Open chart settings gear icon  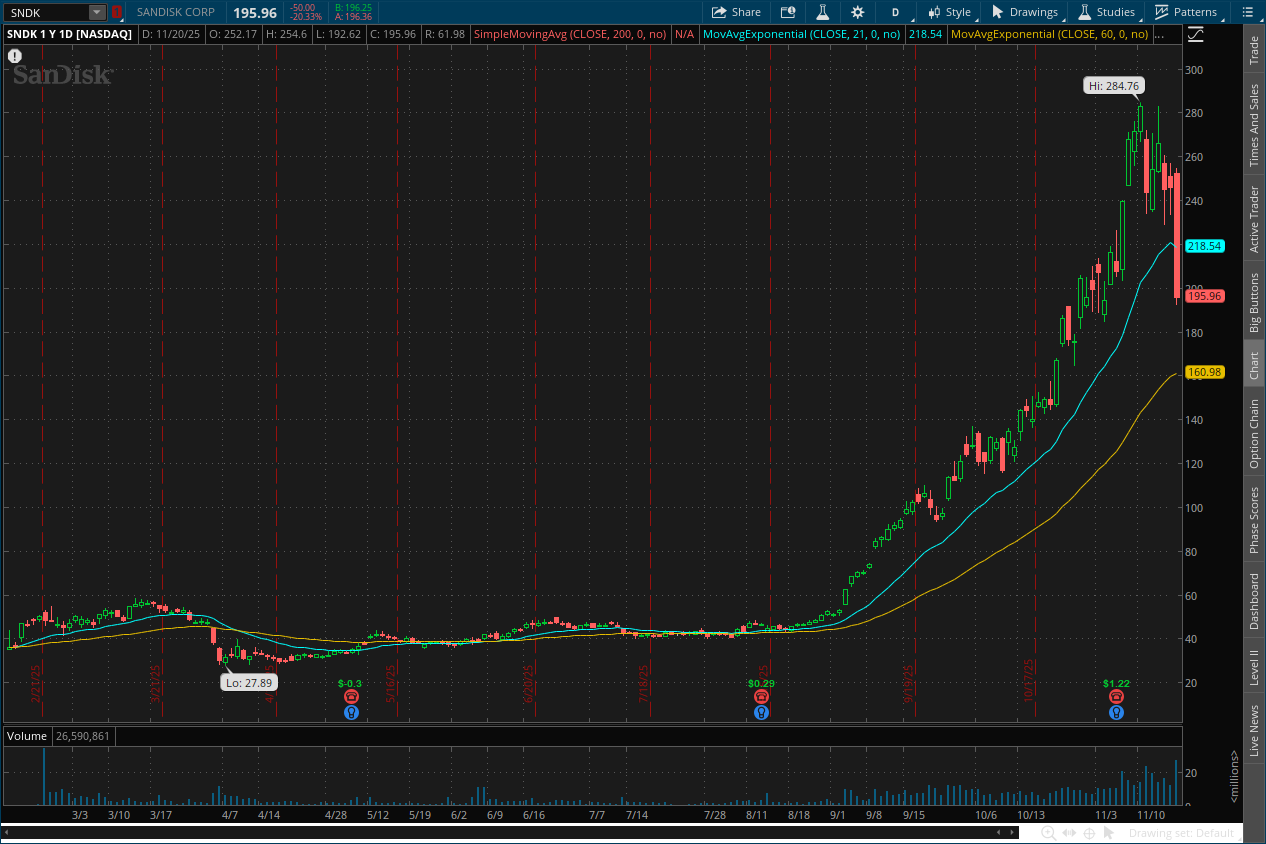point(857,12)
